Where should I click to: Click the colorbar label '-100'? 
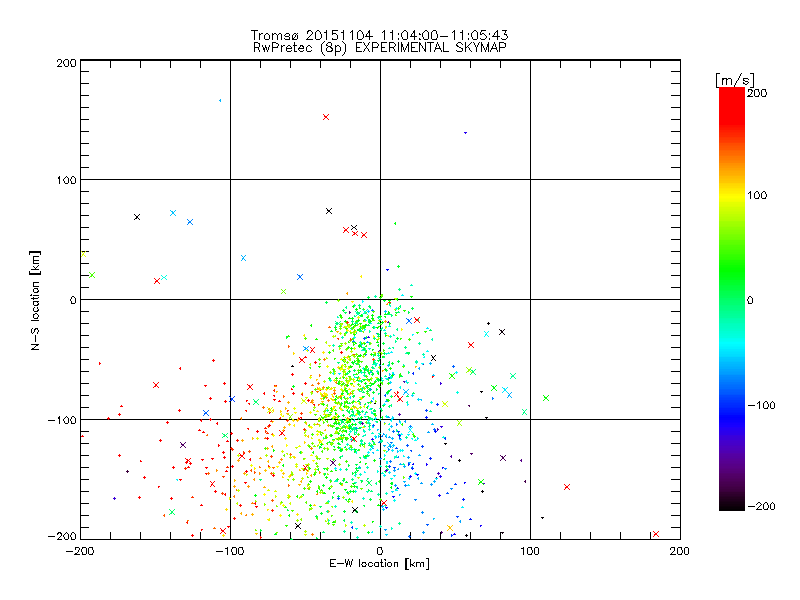[x=761, y=405]
